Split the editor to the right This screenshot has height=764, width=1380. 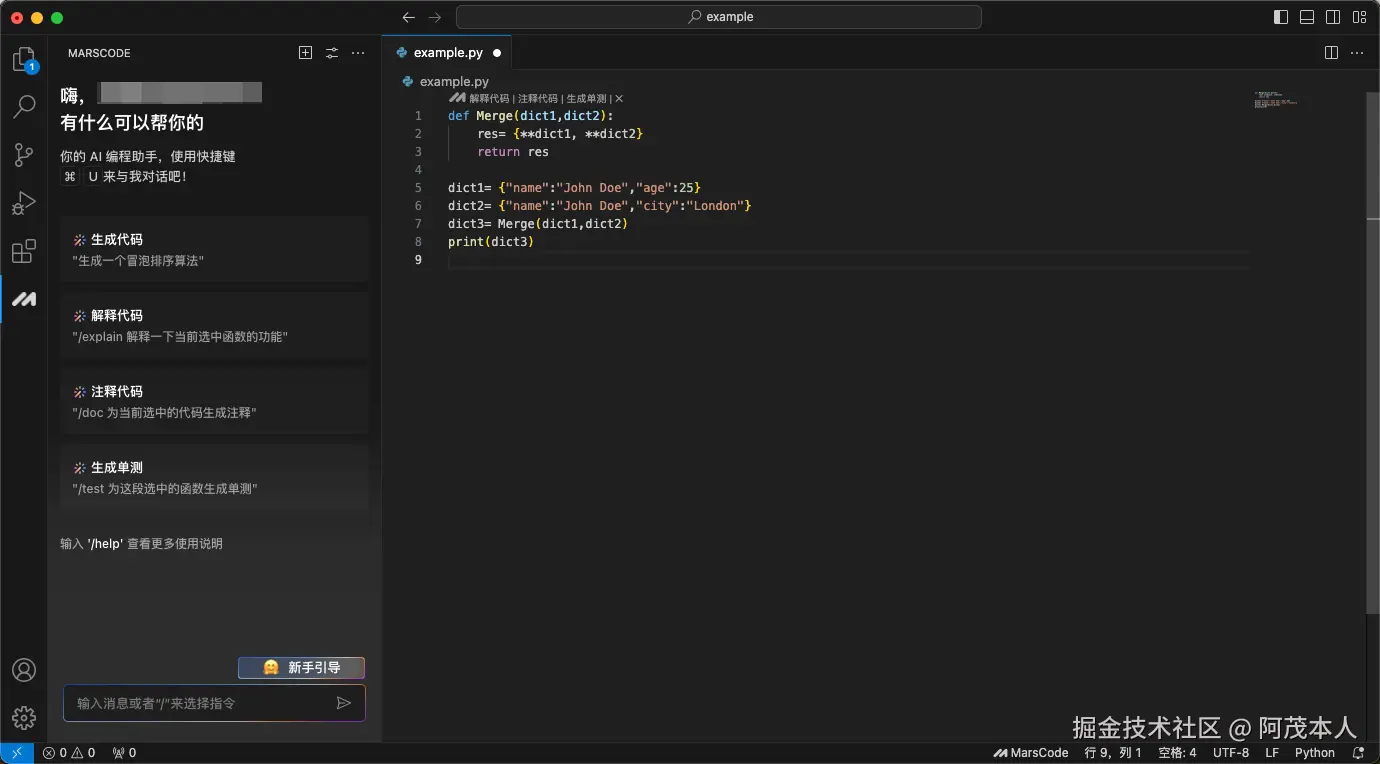tap(1331, 53)
